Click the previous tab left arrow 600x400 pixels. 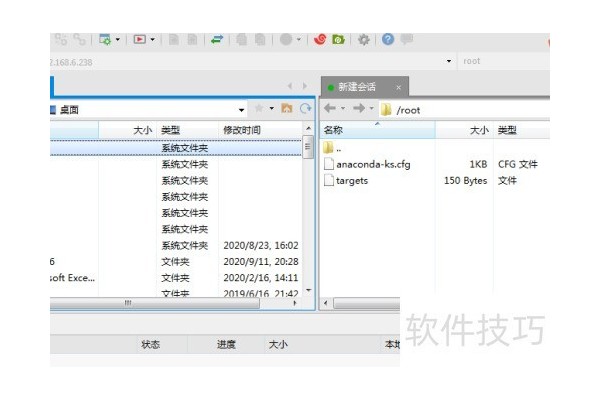coord(290,86)
